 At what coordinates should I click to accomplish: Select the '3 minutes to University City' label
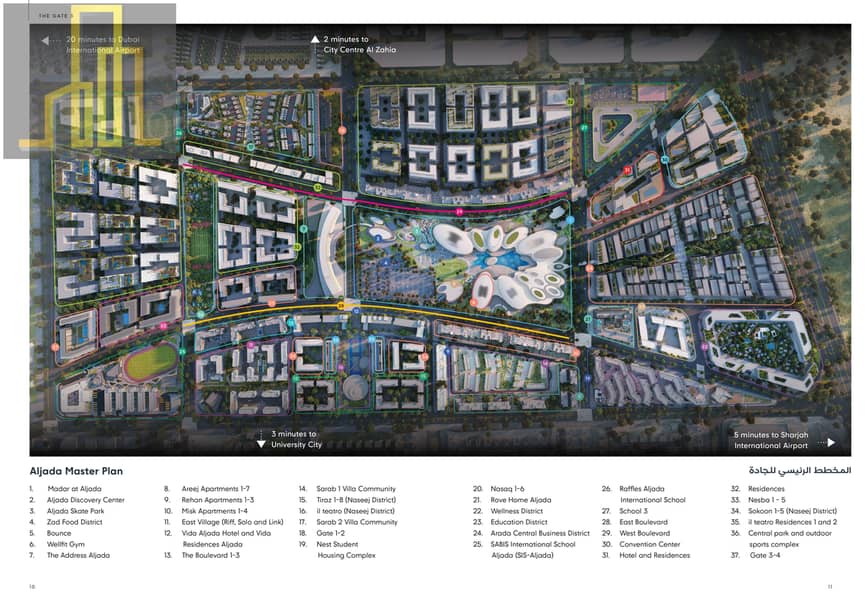click(296, 439)
